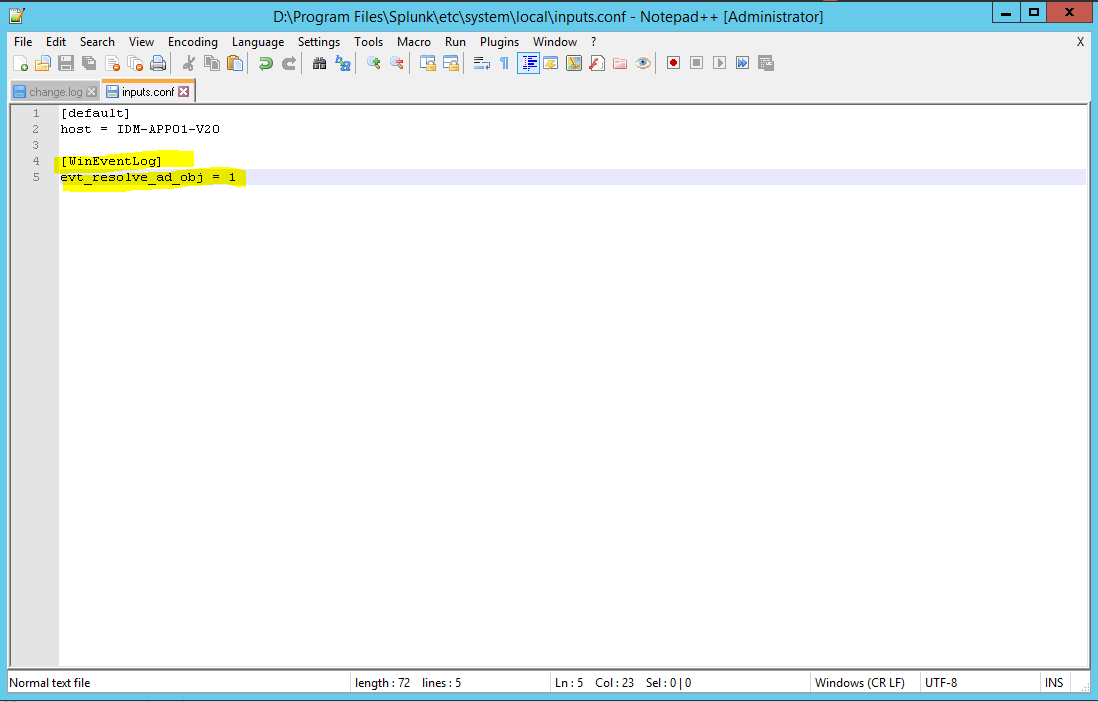Image resolution: width=1098 pixels, height=702 pixels.
Task: Click the macro Playback icon
Action: coord(719,63)
